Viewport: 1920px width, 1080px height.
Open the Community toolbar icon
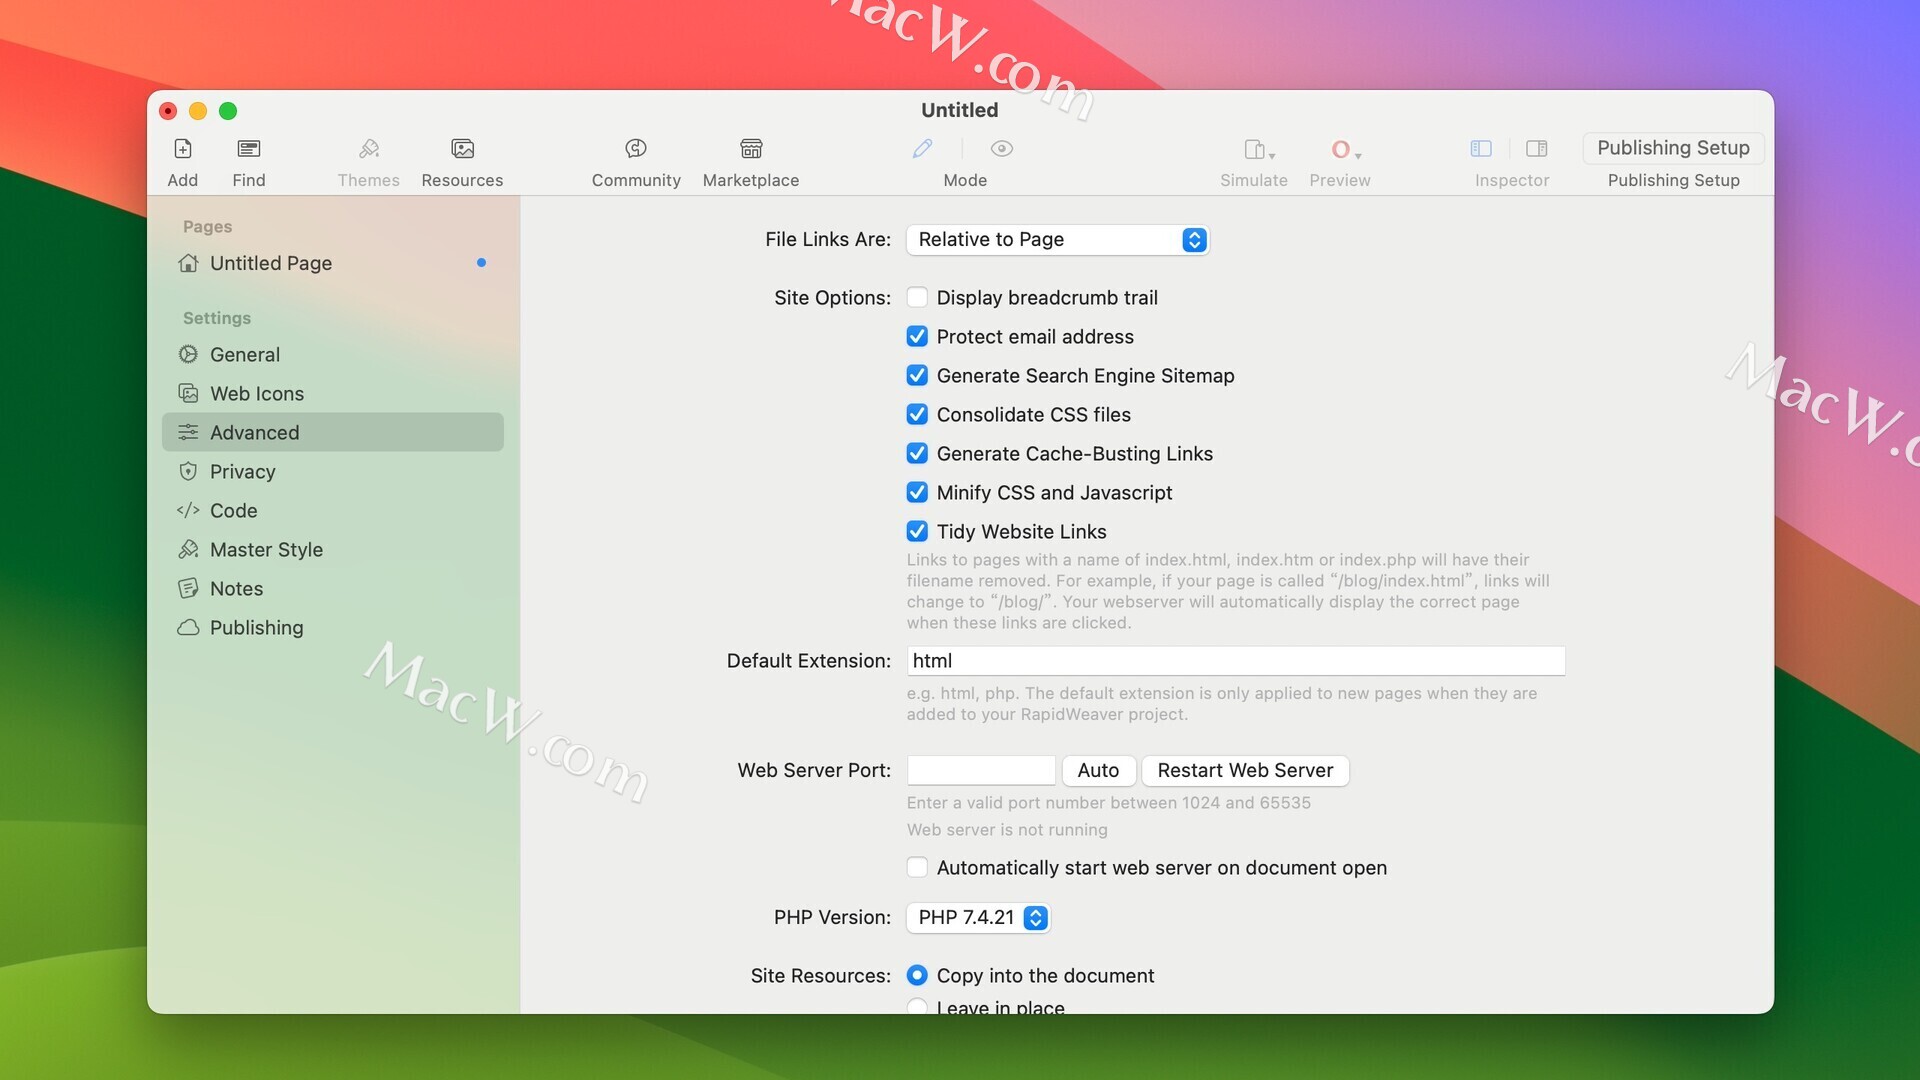coord(636,149)
